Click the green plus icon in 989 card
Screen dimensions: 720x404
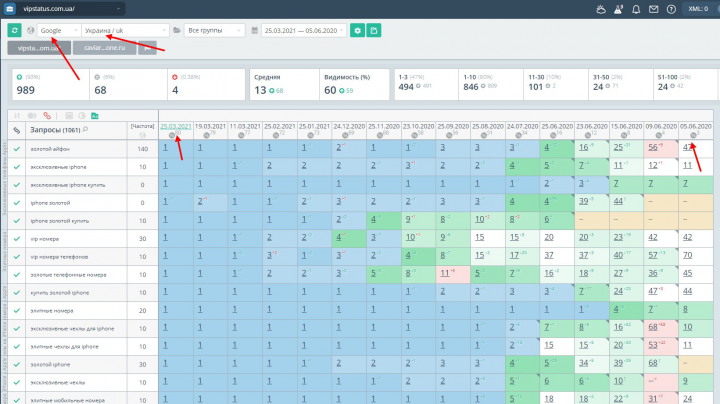tap(19, 77)
